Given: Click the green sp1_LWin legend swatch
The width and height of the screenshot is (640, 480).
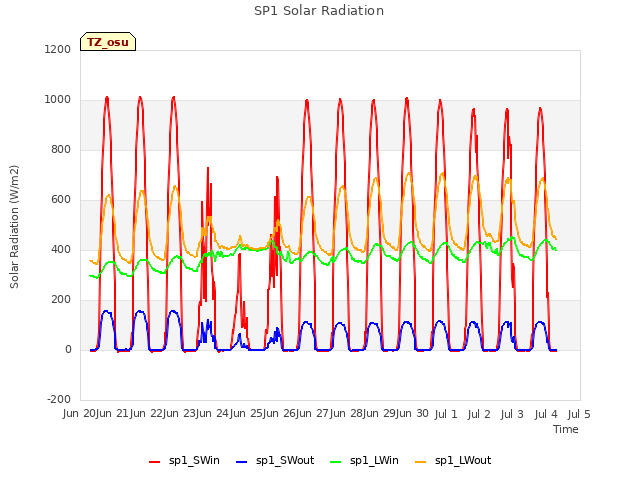Looking at the screenshot, I should [x=335, y=462].
